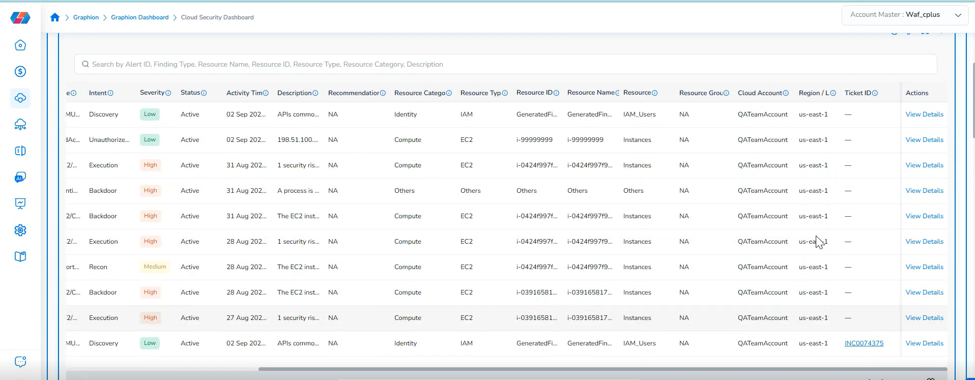Click the alert search input field

(x=506, y=64)
